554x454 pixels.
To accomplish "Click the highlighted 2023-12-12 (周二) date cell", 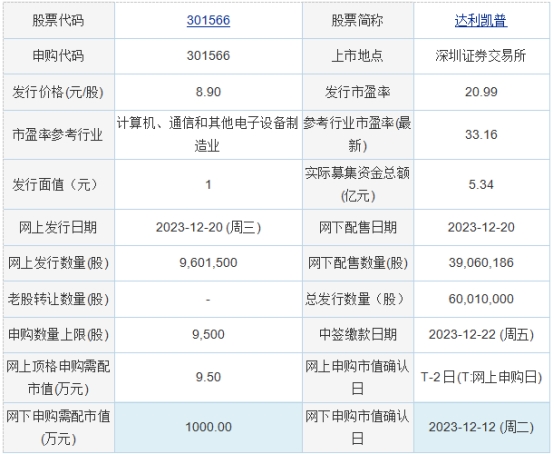I will pyautogui.click(x=481, y=427).
